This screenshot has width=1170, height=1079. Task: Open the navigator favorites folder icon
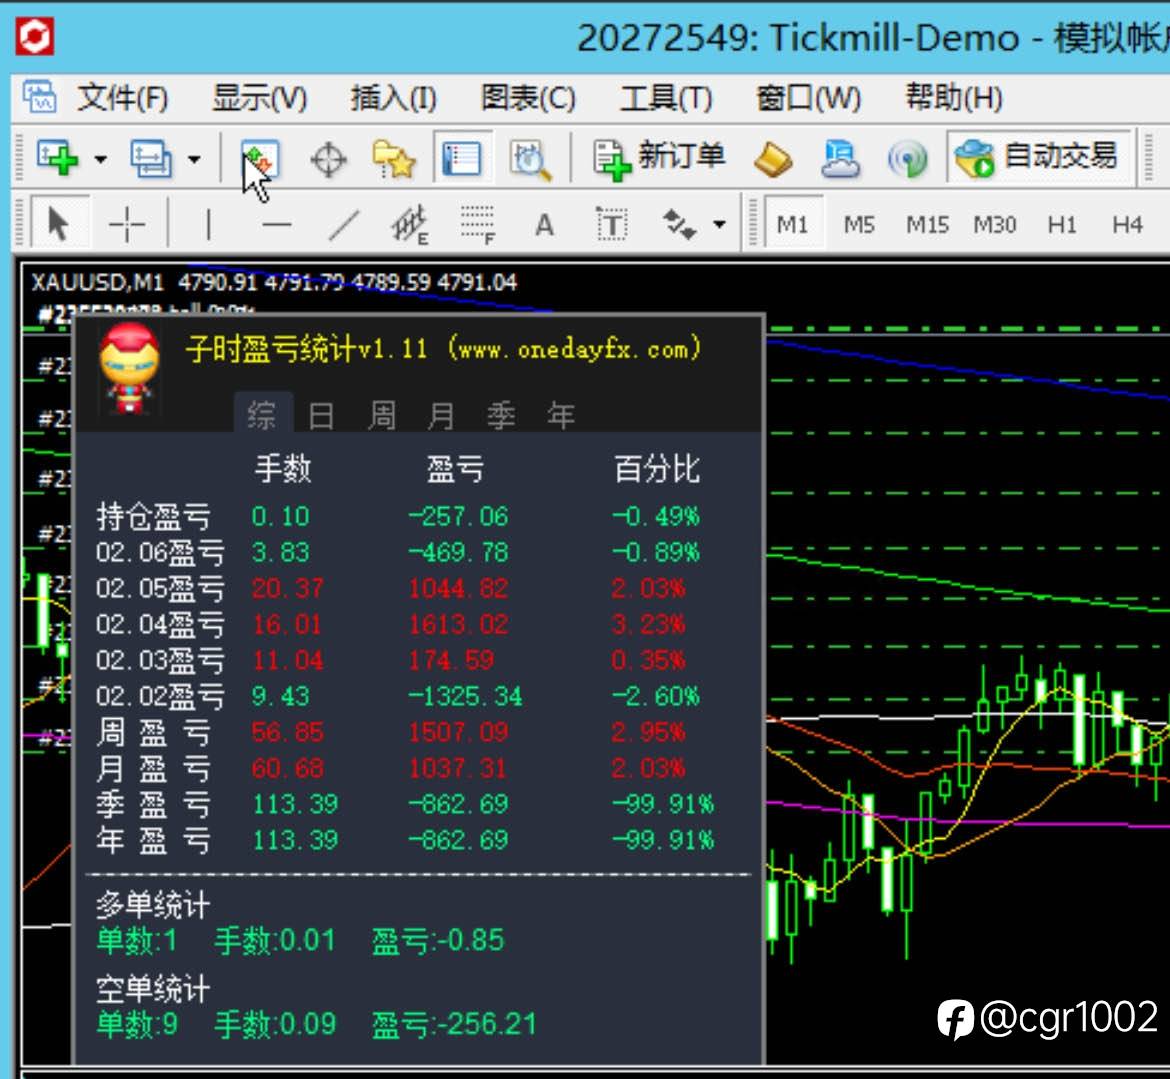[x=394, y=159]
